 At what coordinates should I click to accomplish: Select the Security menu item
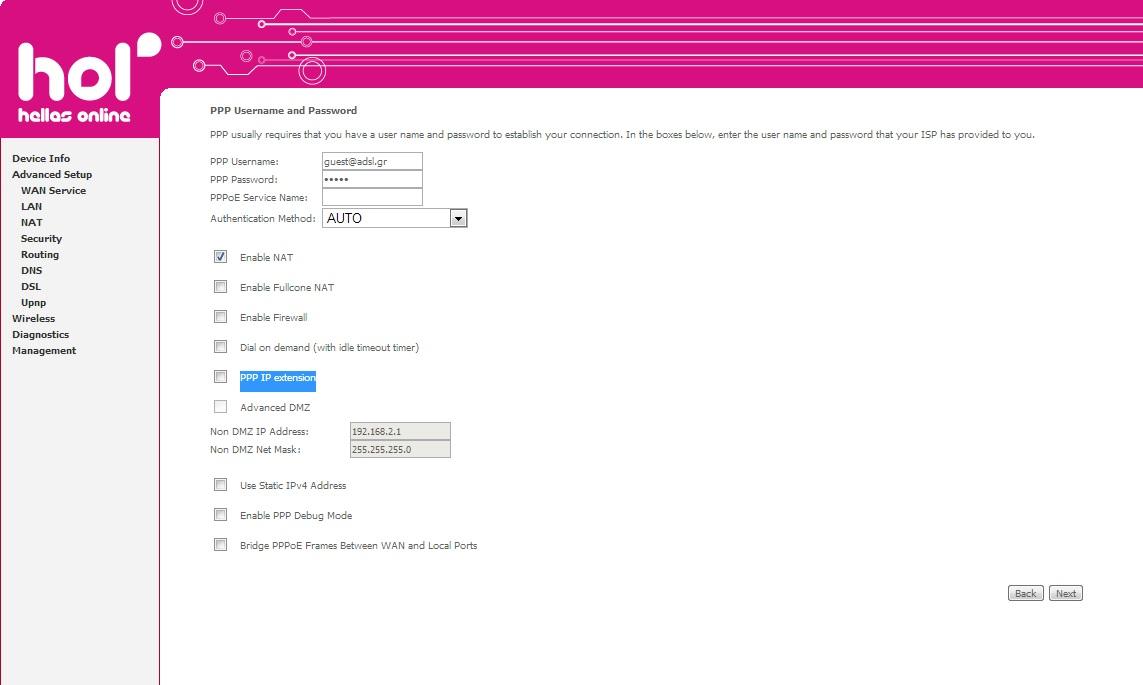tap(41, 238)
